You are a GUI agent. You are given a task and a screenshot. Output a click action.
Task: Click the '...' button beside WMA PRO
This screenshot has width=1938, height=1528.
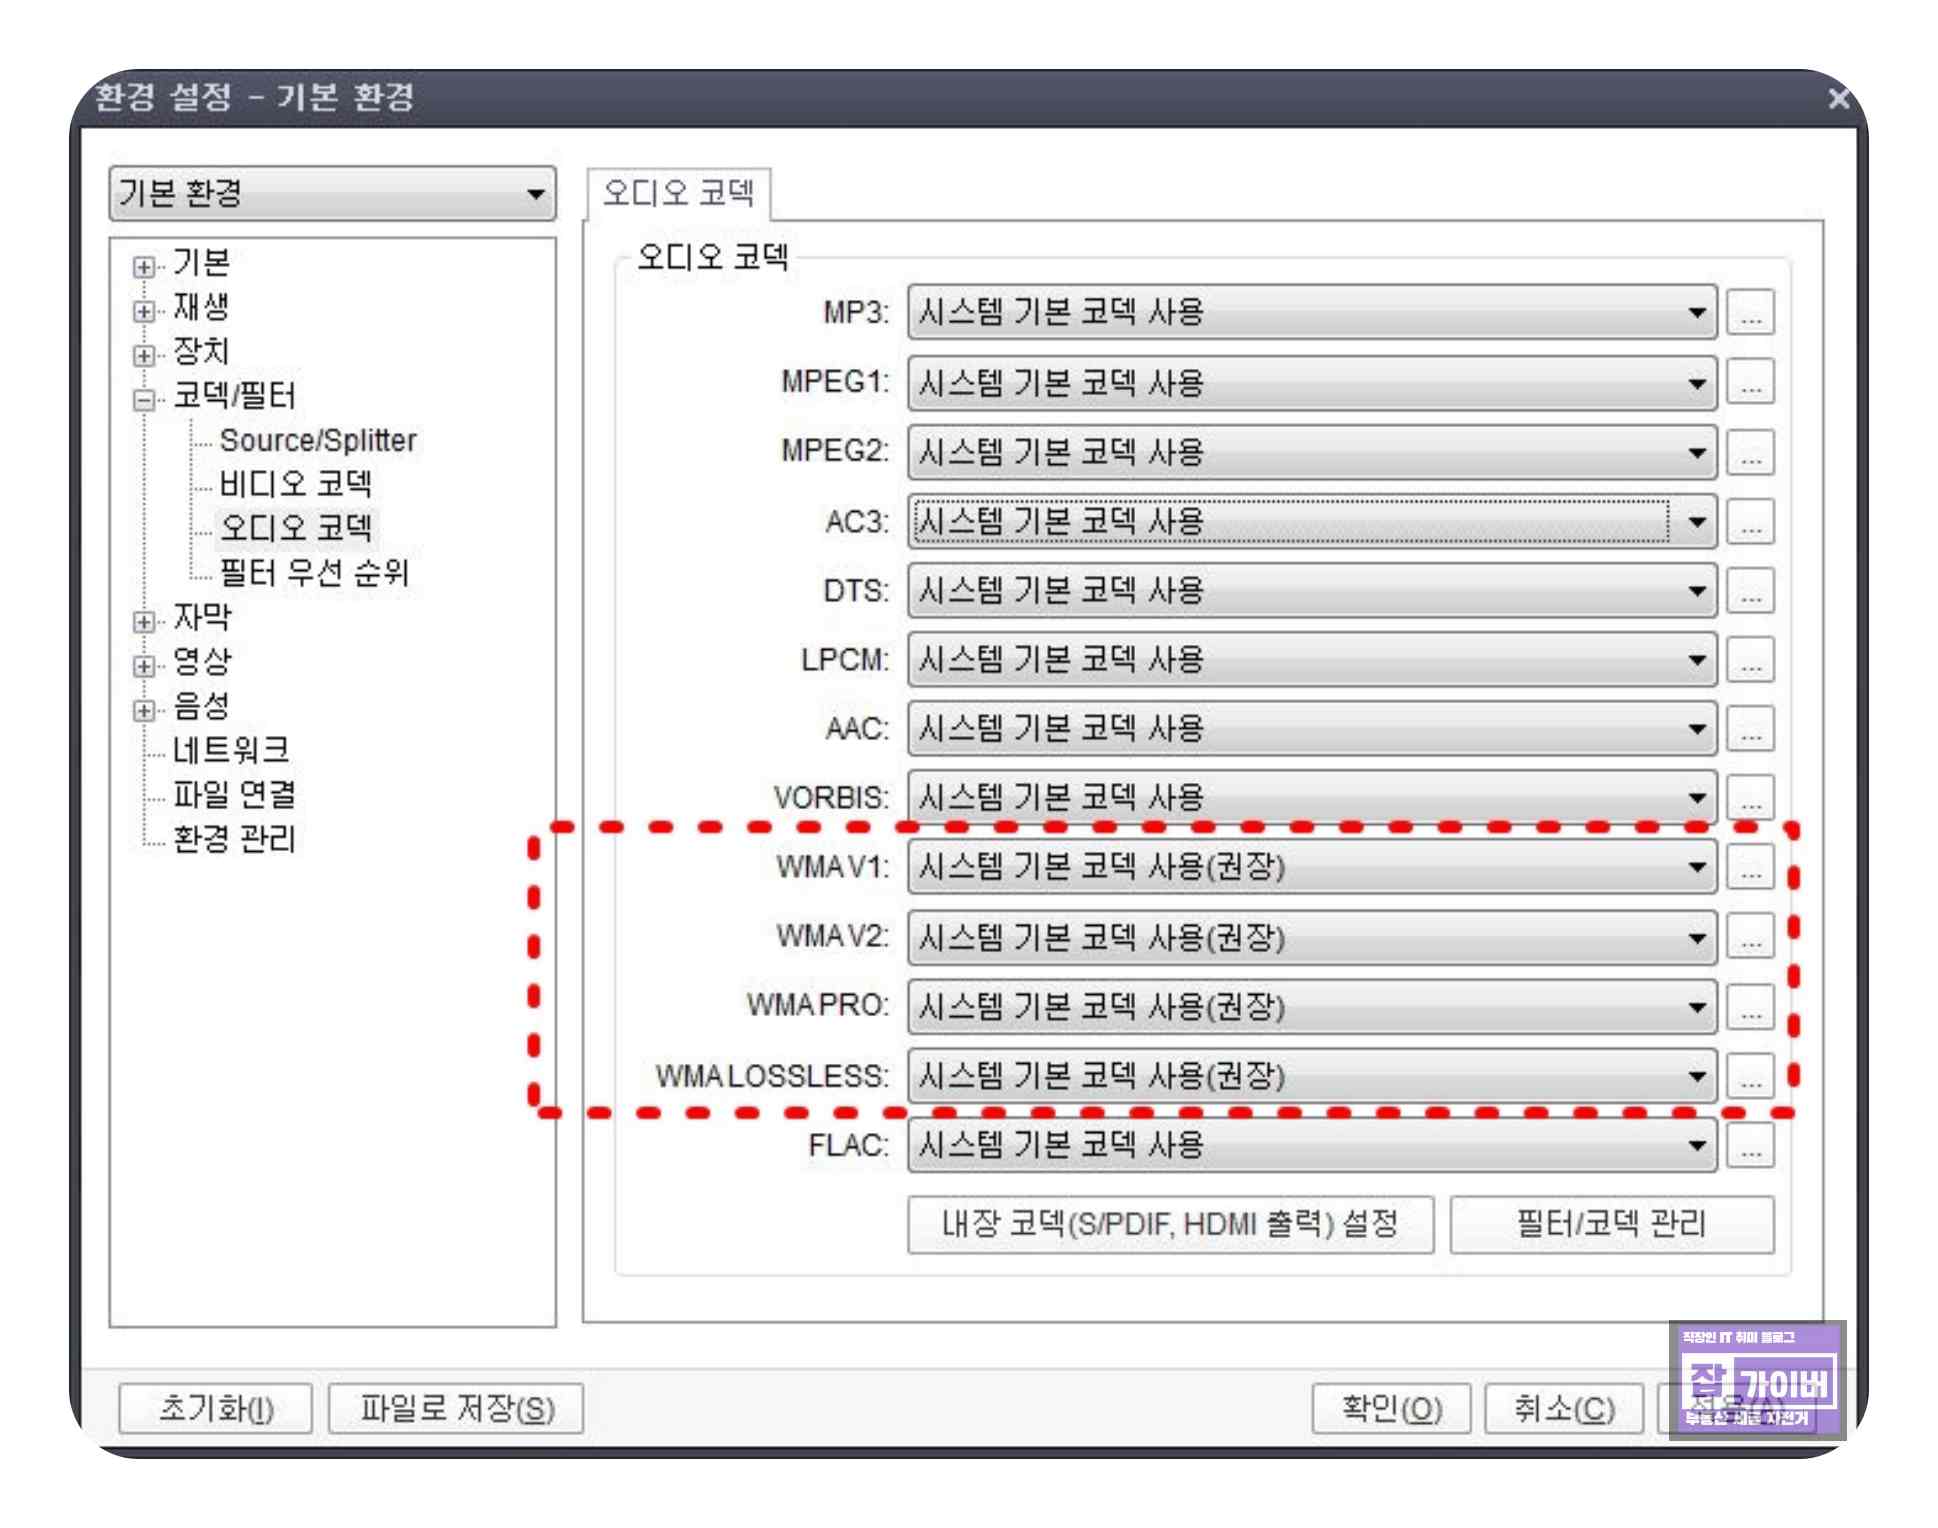1750,1006
